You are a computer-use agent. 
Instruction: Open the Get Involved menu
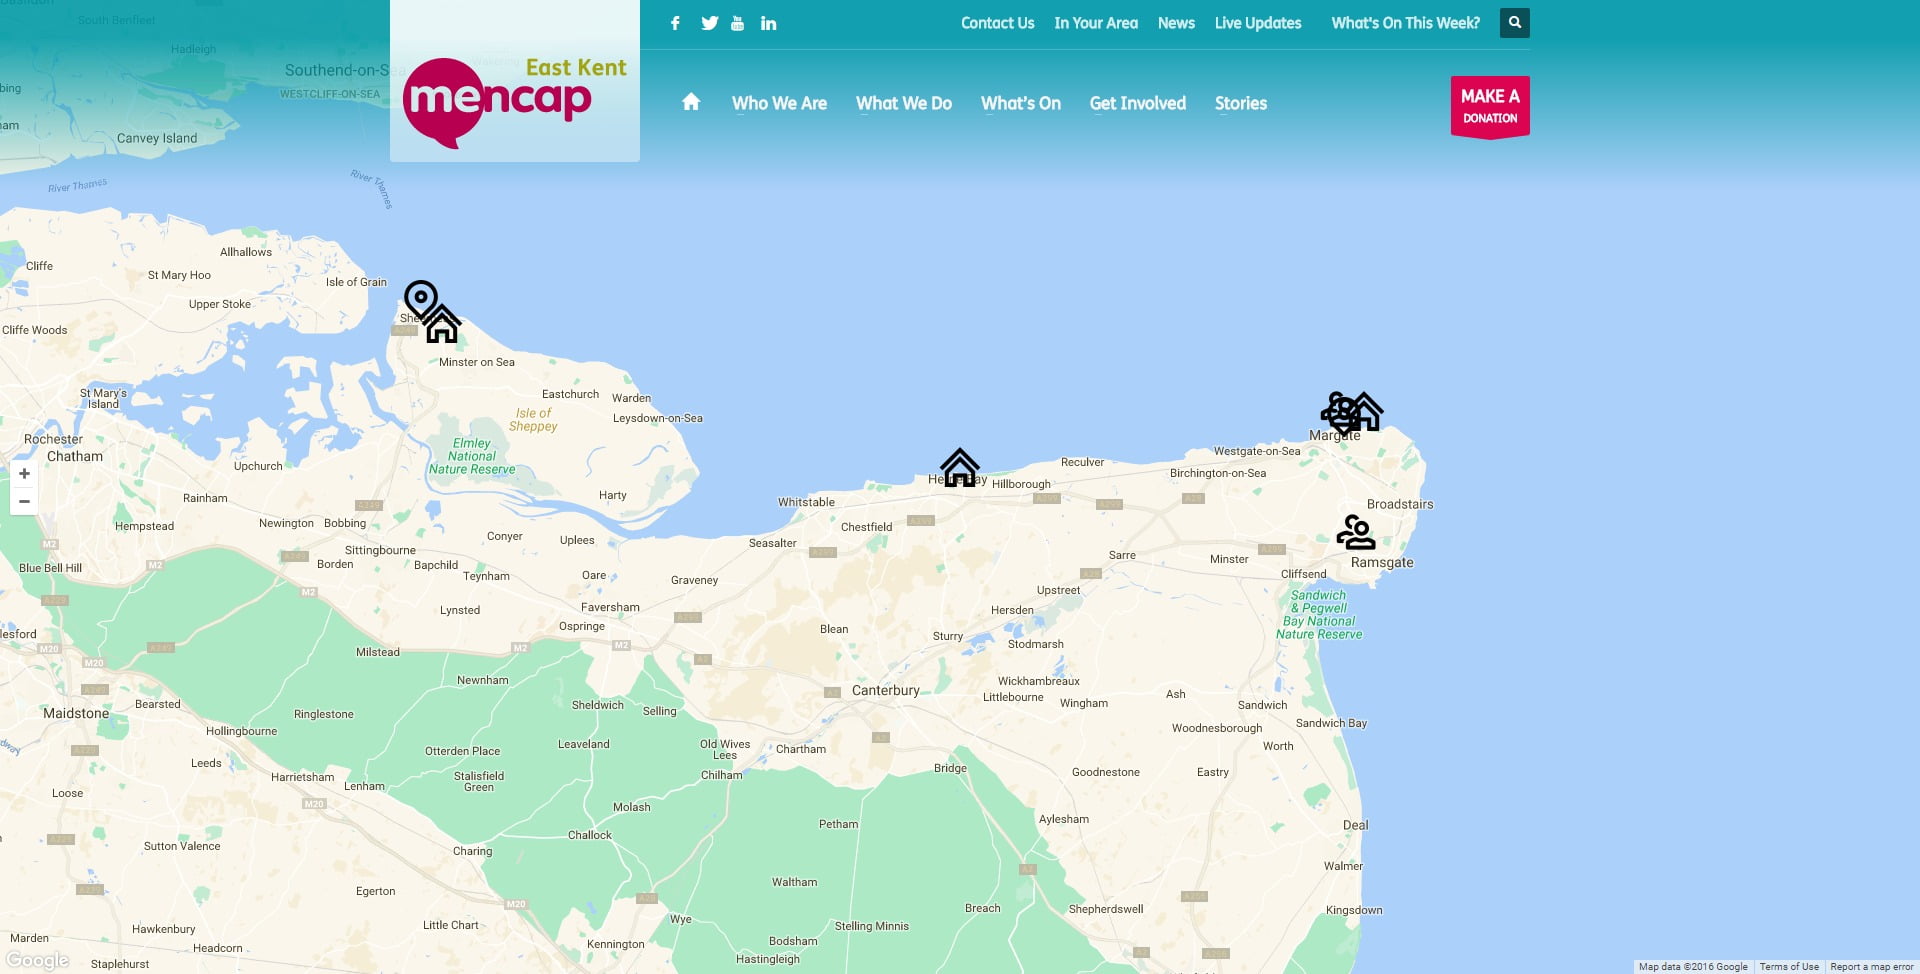coord(1138,103)
